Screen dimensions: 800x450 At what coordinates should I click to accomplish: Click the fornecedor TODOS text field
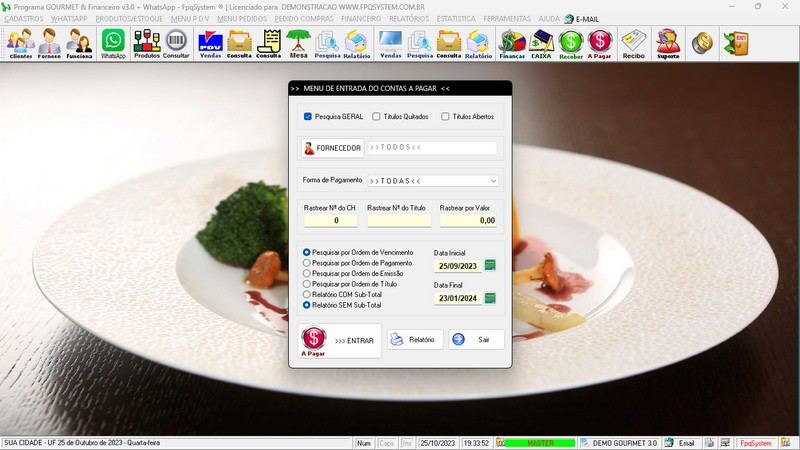[432, 147]
